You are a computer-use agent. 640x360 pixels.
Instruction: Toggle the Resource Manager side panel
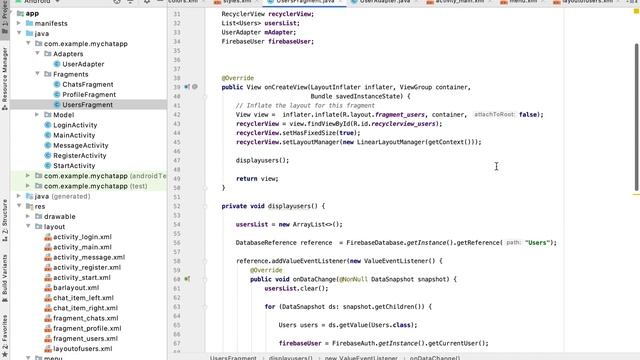click(x=4, y=78)
